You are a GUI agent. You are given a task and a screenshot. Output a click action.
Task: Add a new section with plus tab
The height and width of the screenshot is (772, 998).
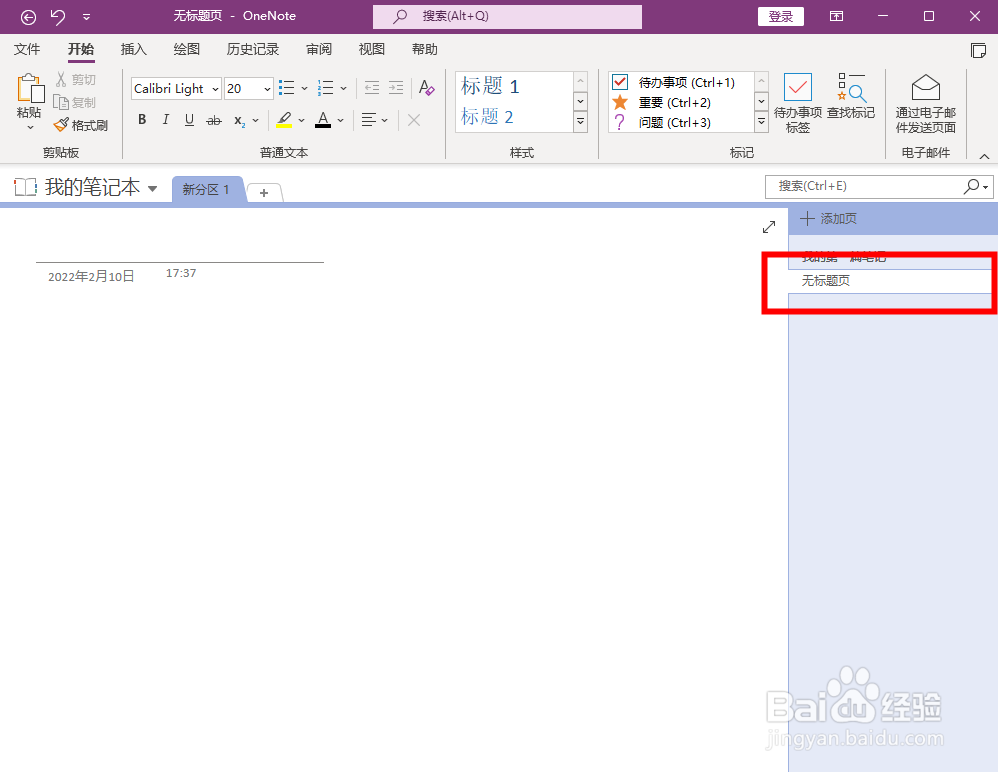point(264,192)
